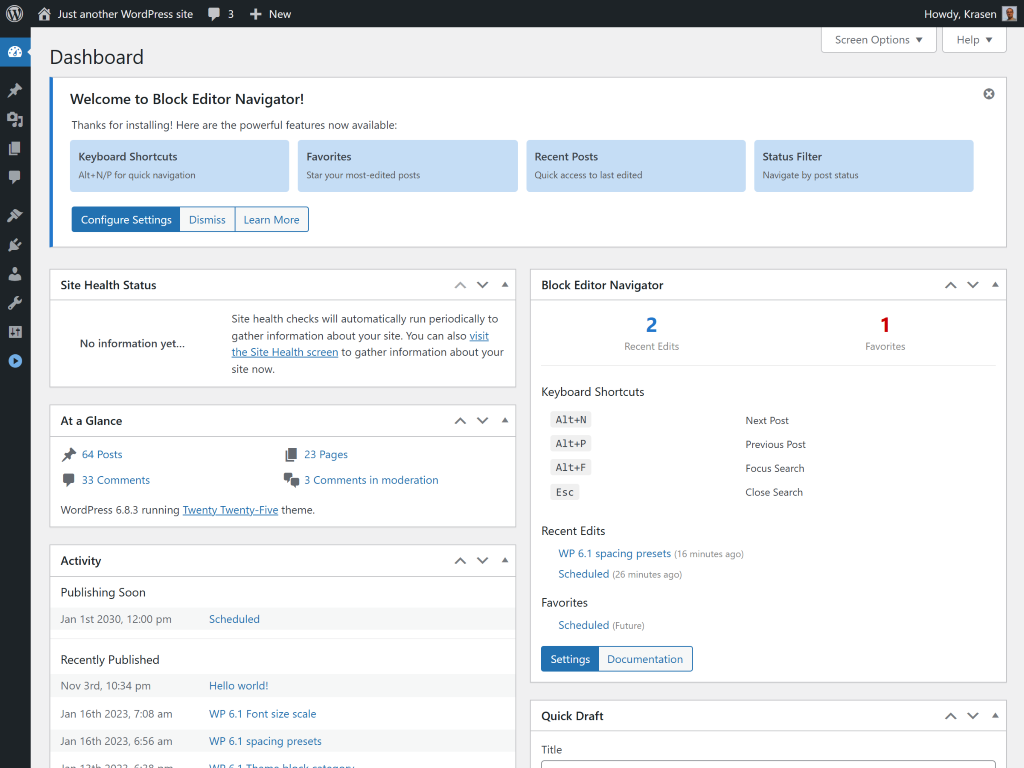Open Users via the person icon
Image resolution: width=1024 pixels, height=768 pixels.
coord(15,274)
